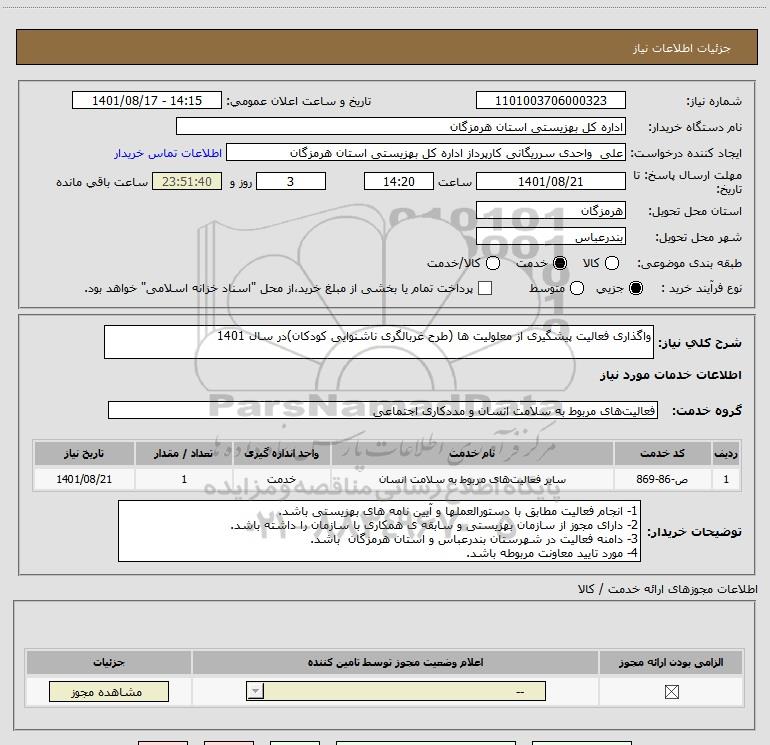Screen dimensions: 770x745
Task: Click اطلاعات مجوزهای ارائه خدمت / کالا heading
Action: pyautogui.click(x=667, y=589)
